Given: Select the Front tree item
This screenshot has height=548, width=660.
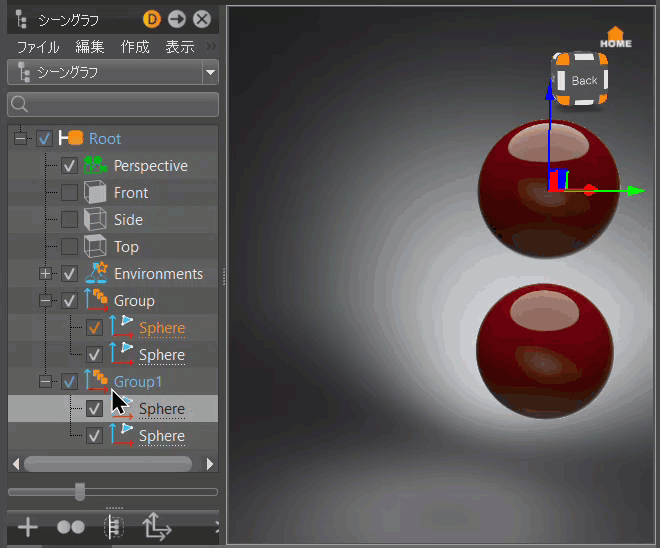Looking at the screenshot, I should tap(131, 193).
